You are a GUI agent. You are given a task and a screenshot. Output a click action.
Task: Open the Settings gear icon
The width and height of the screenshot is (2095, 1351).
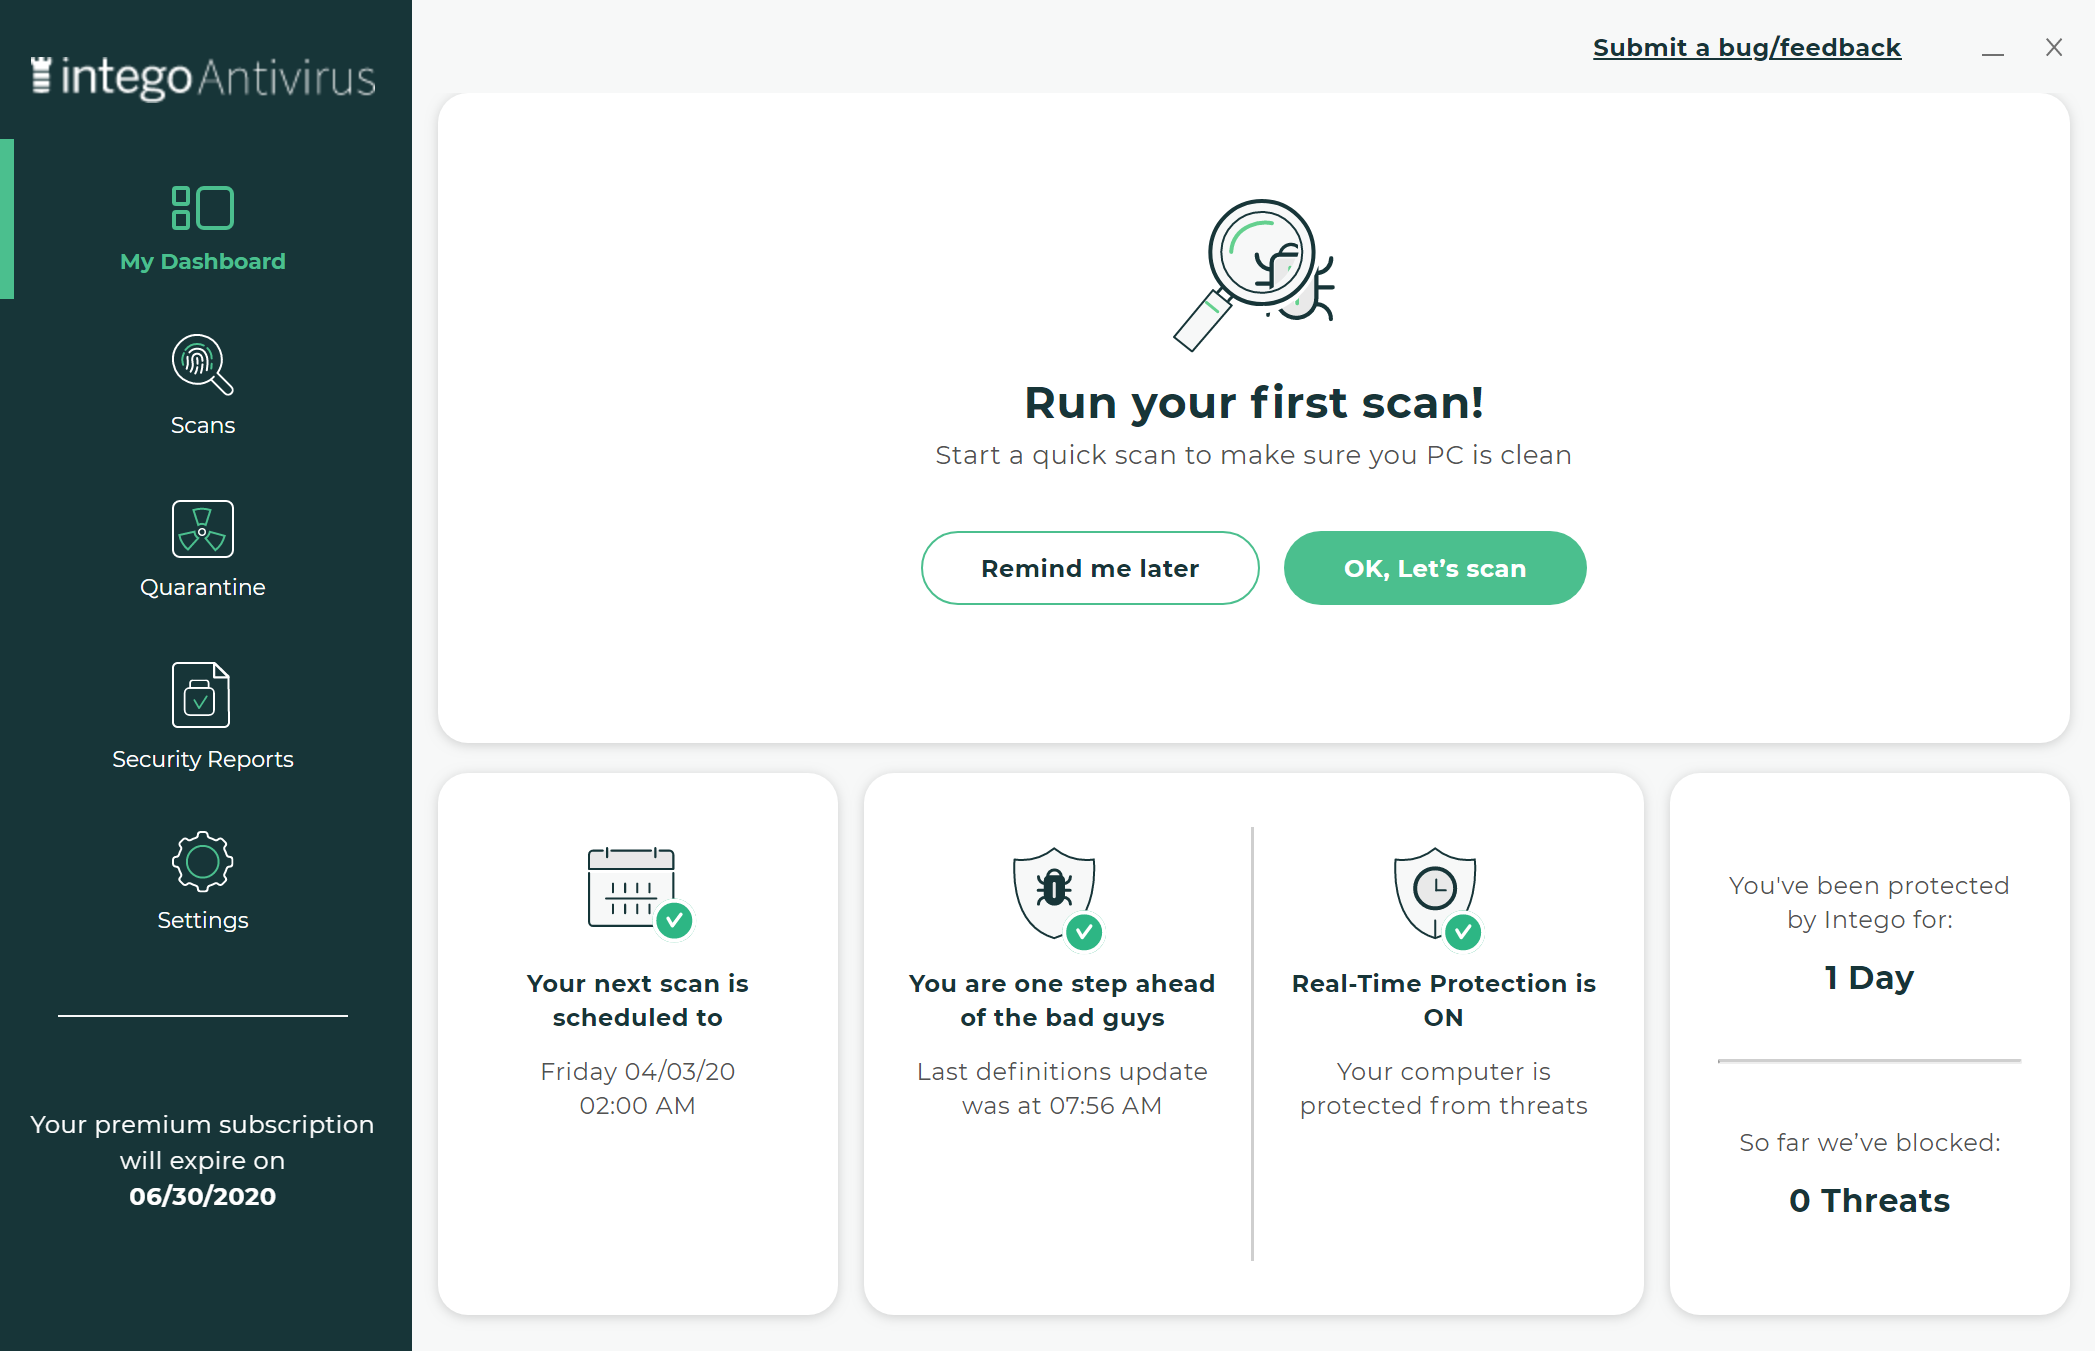point(202,861)
